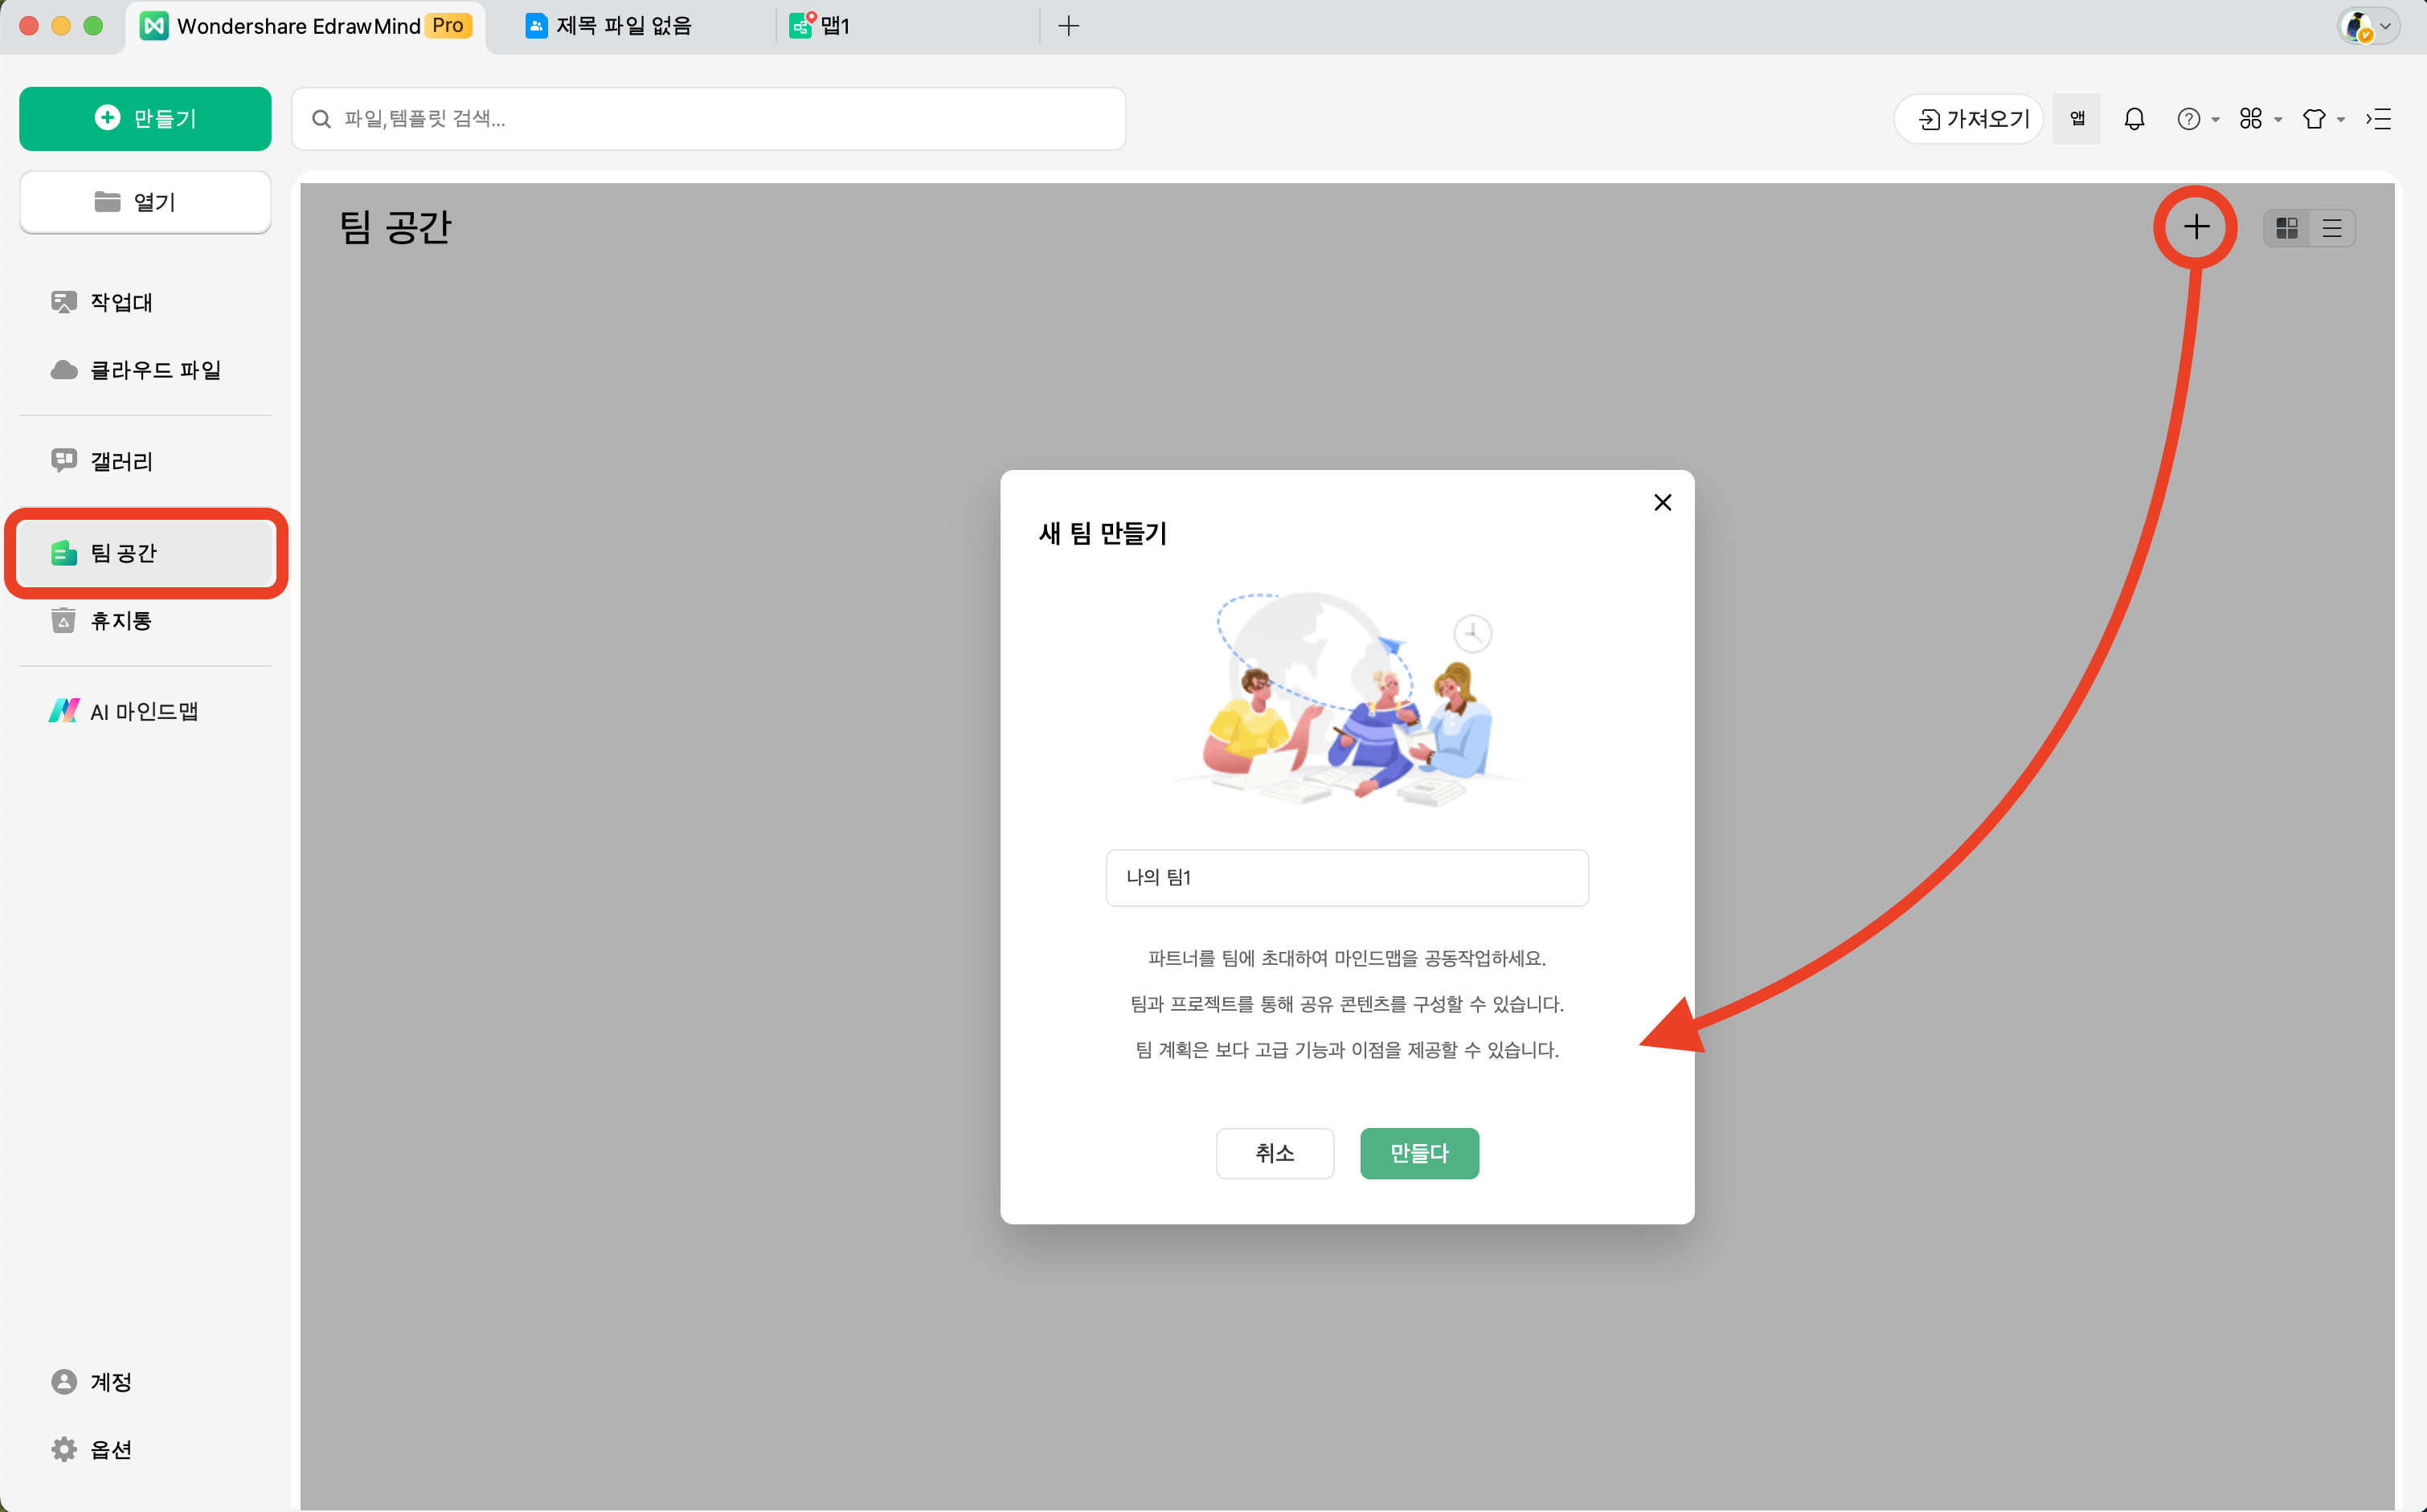Click the green 만들다 button in dialog
Screen dimensions: 2427x1512
pos(1418,1153)
